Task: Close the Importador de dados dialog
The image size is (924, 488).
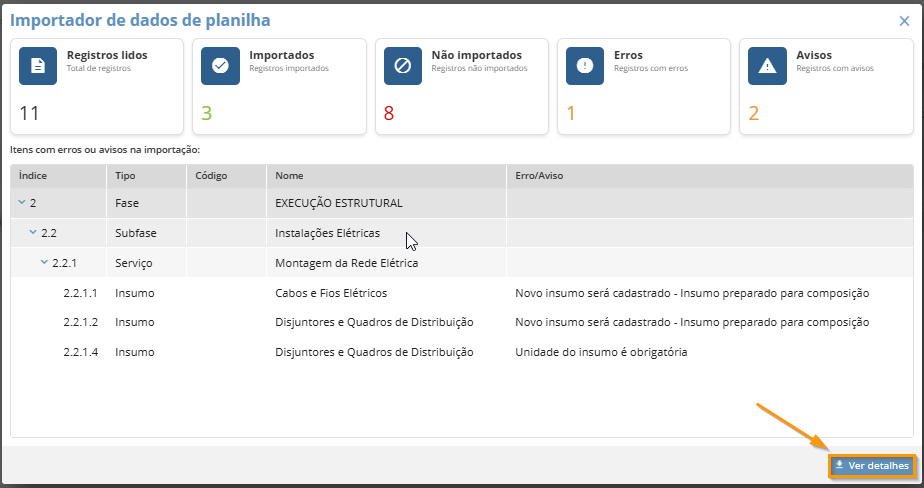Action: point(904,20)
